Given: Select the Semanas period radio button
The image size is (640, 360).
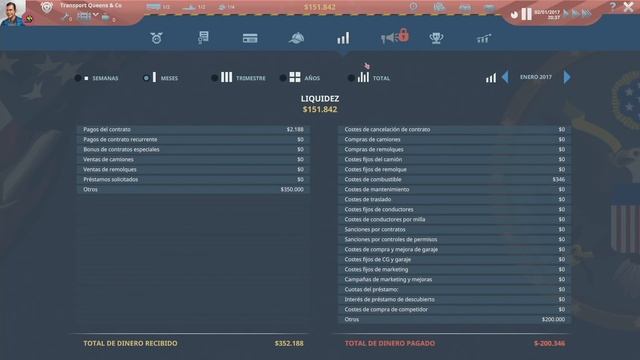Looking at the screenshot, I should click(x=78, y=78).
